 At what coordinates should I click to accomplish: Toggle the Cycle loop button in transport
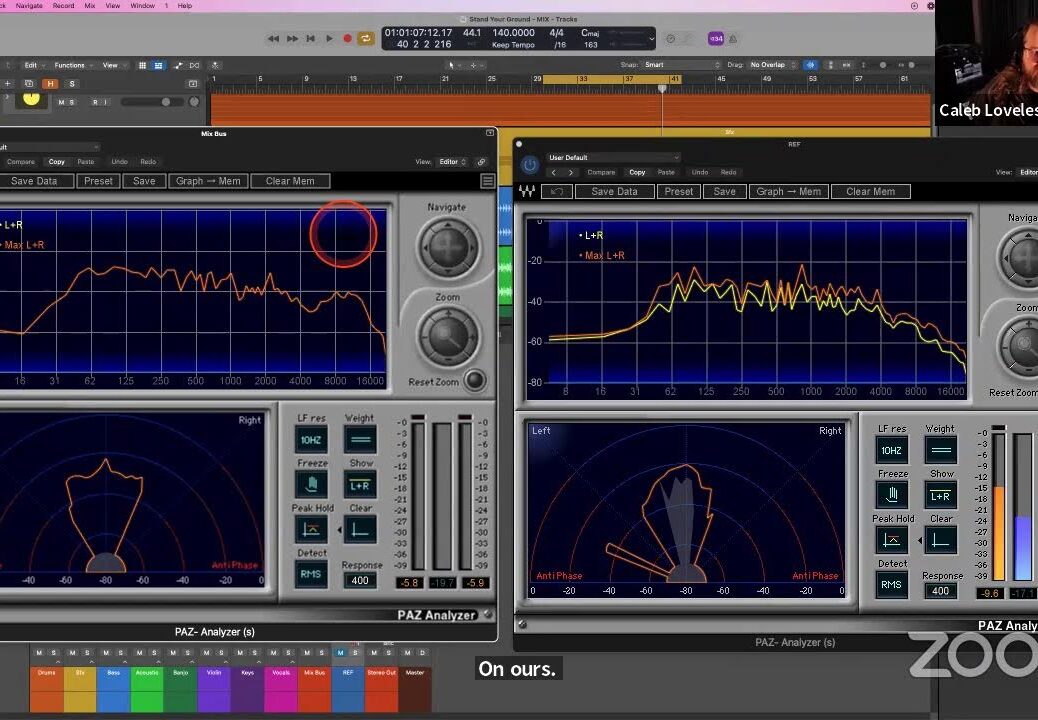[365, 38]
